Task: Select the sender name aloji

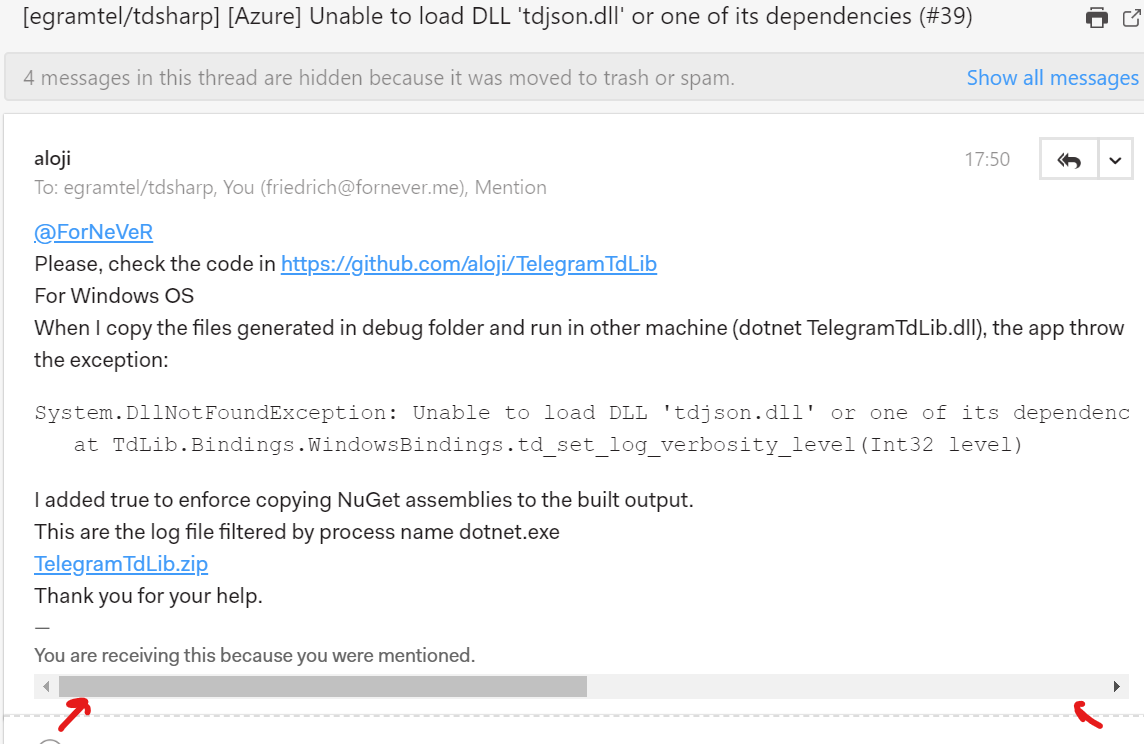Action: pos(53,157)
